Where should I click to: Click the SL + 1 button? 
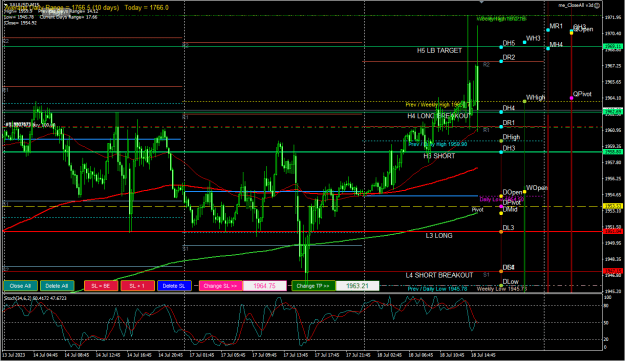138,286
